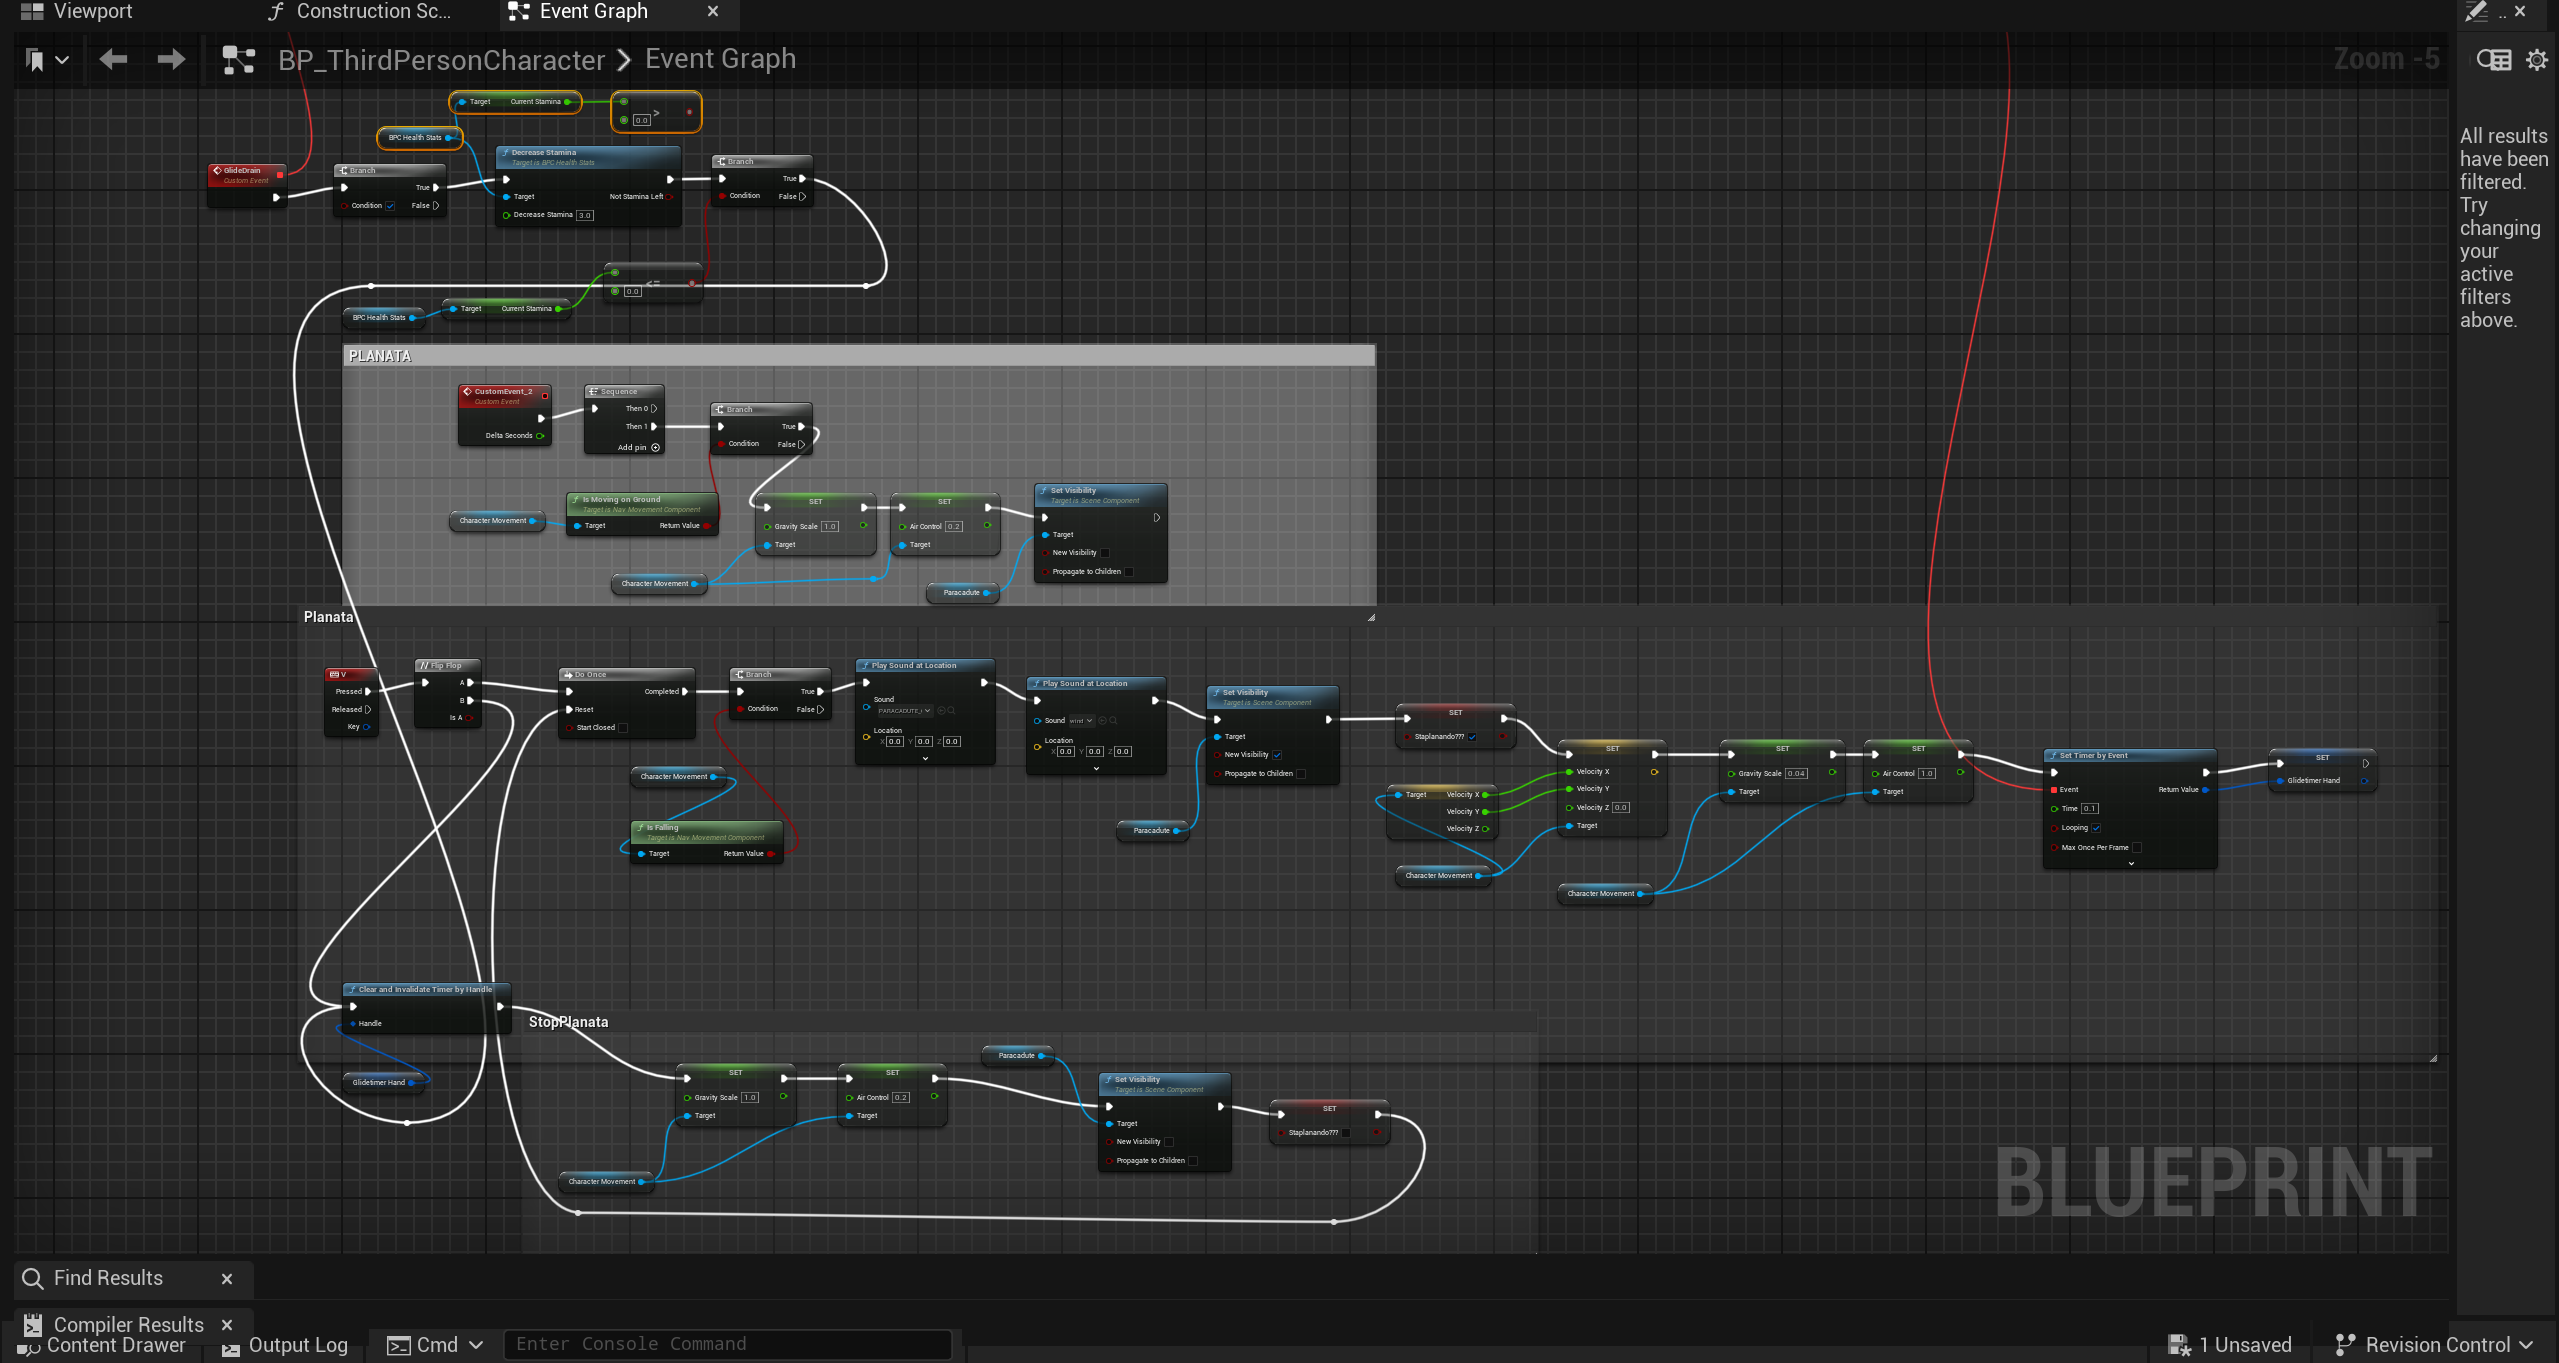Click the breadcrumb chevron before Event Graph
2559x1363 pixels.
[625, 60]
